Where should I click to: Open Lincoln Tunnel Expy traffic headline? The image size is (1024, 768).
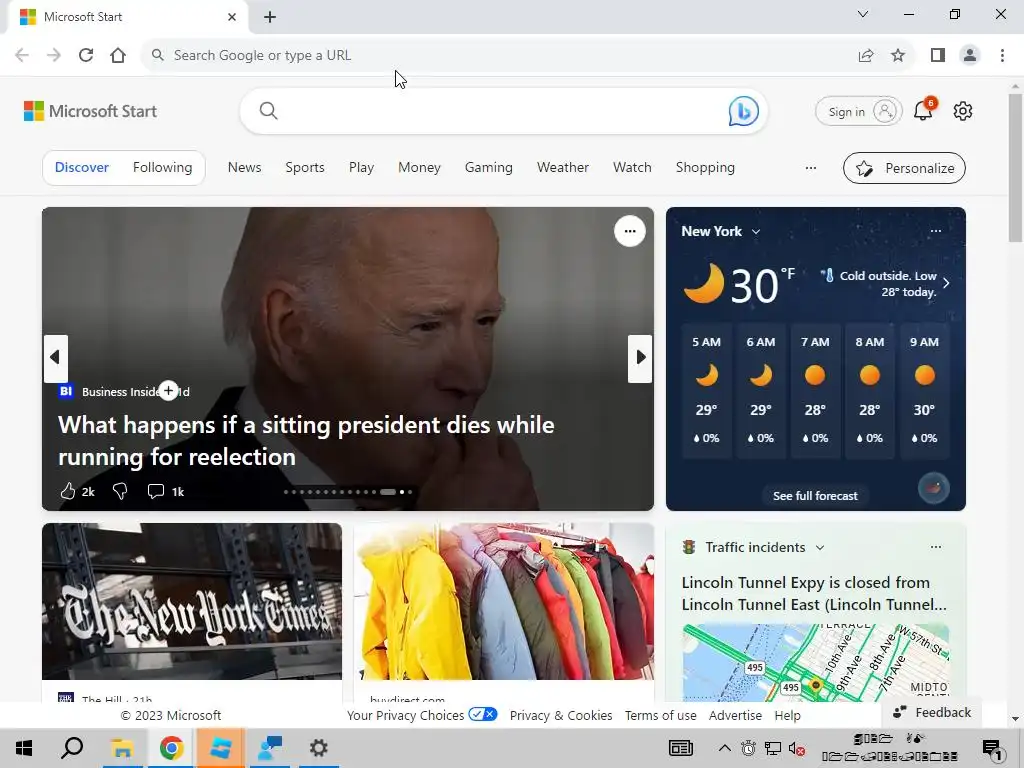click(x=814, y=593)
